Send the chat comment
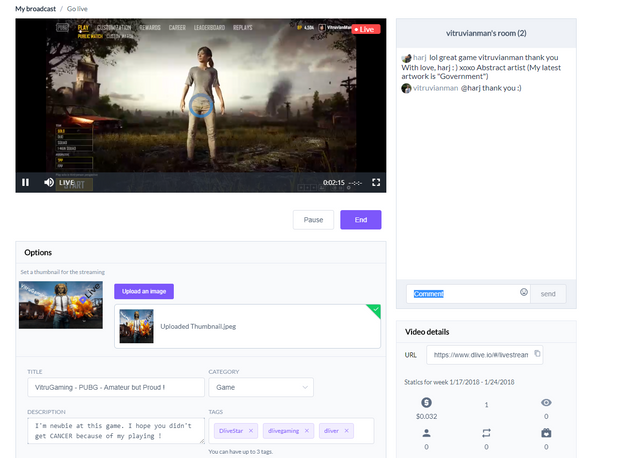The width and height of the screenshot is (640, 458). point(548,294)
